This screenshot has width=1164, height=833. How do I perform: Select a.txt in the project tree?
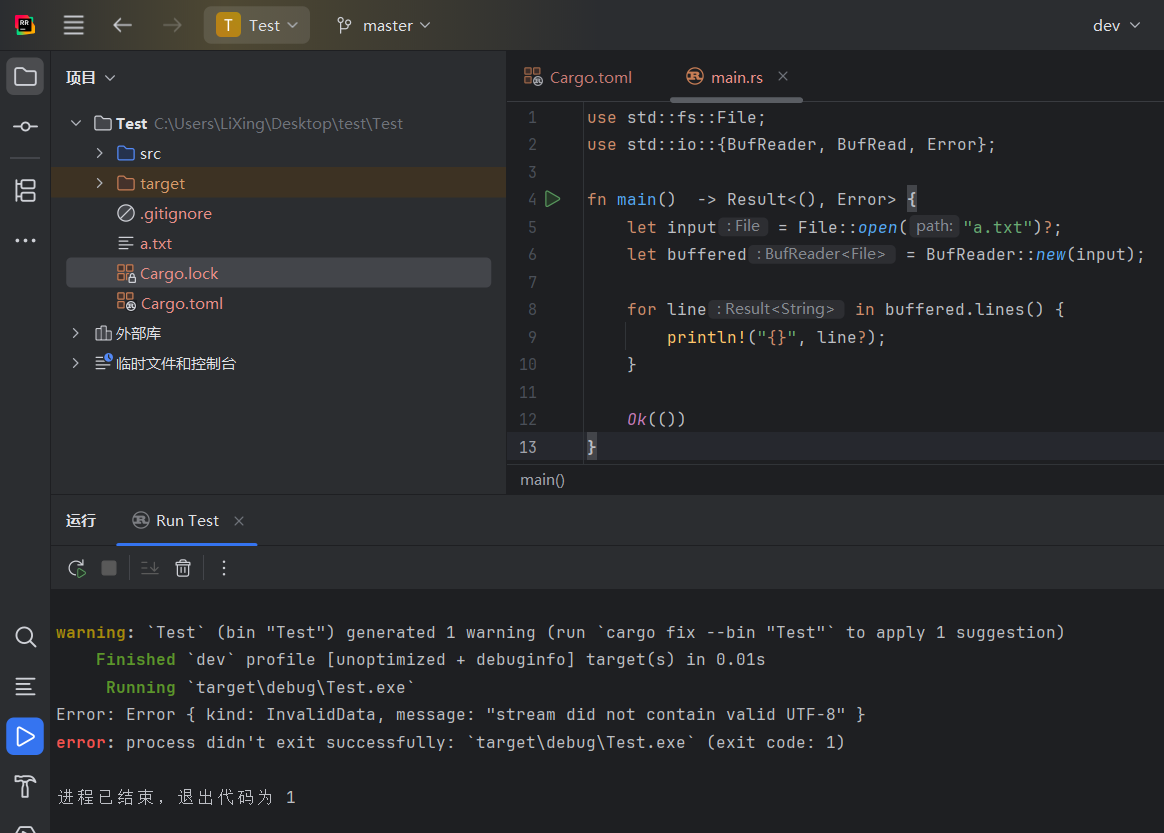pyautogui.click(x=156, y=243)
